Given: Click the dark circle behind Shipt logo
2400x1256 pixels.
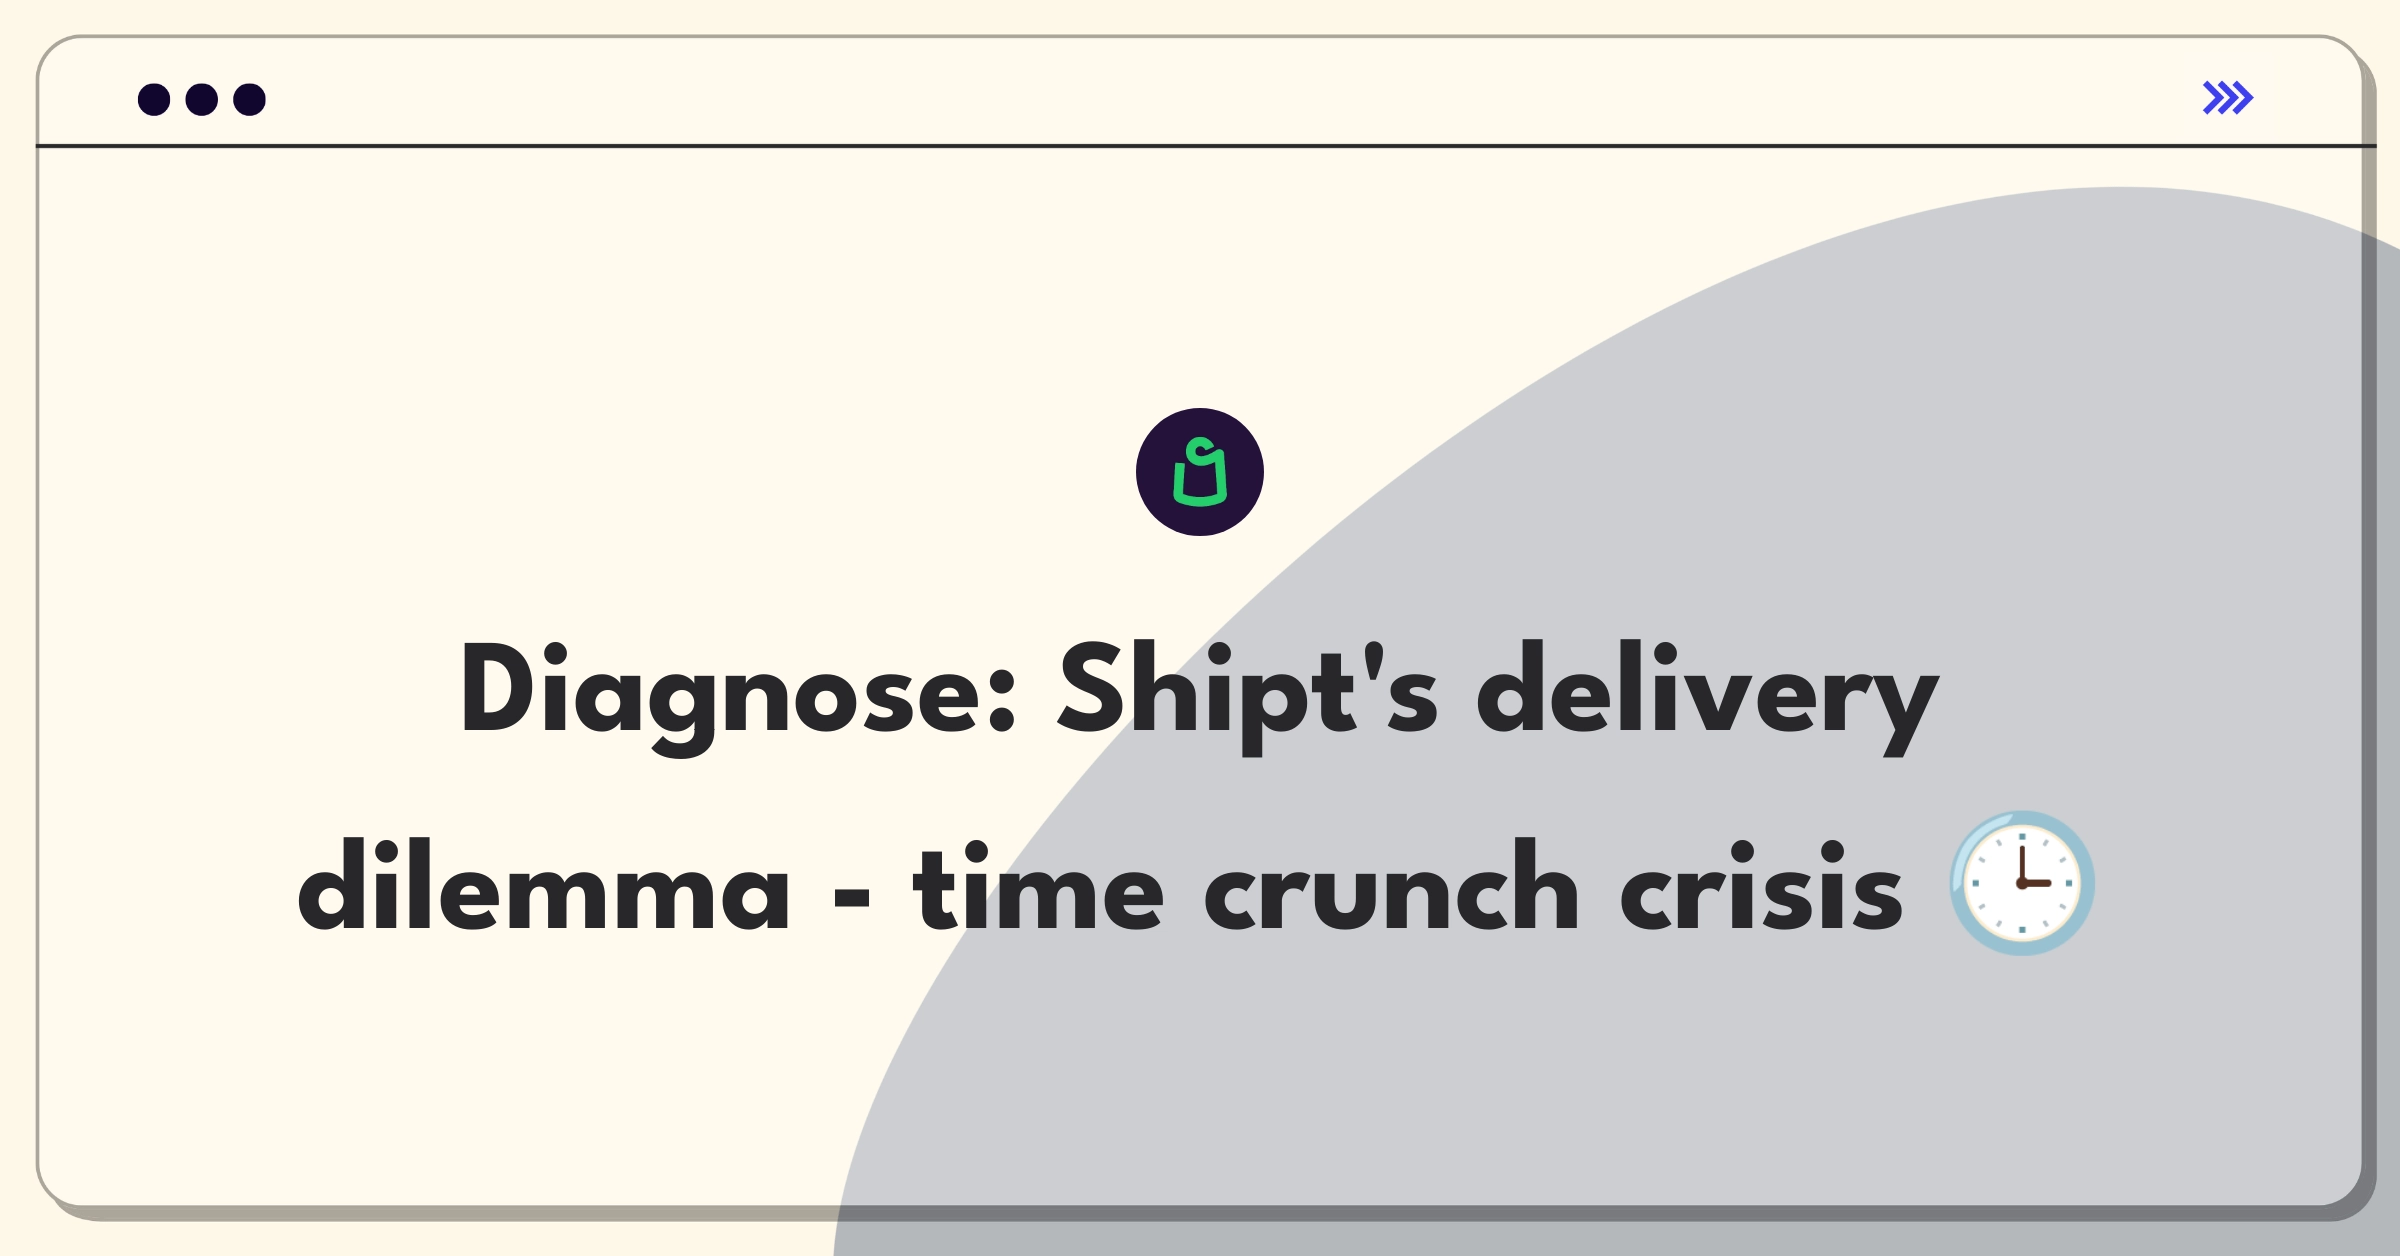Looking at the screenshot, I should tap(1200, 472).
